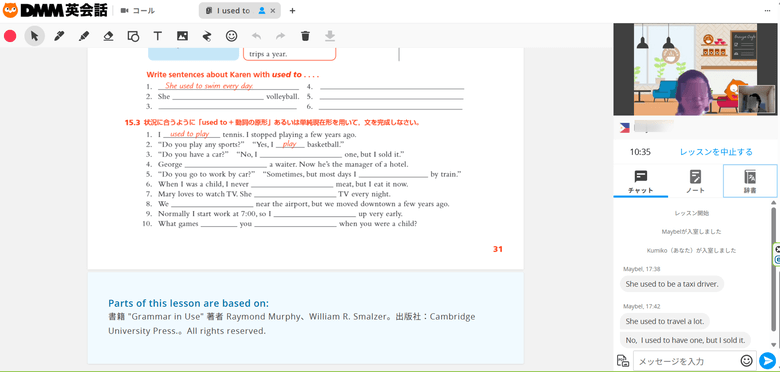Click 'Mary loves to watch TV' sentence
780x372 pixels.
(274, 194)
